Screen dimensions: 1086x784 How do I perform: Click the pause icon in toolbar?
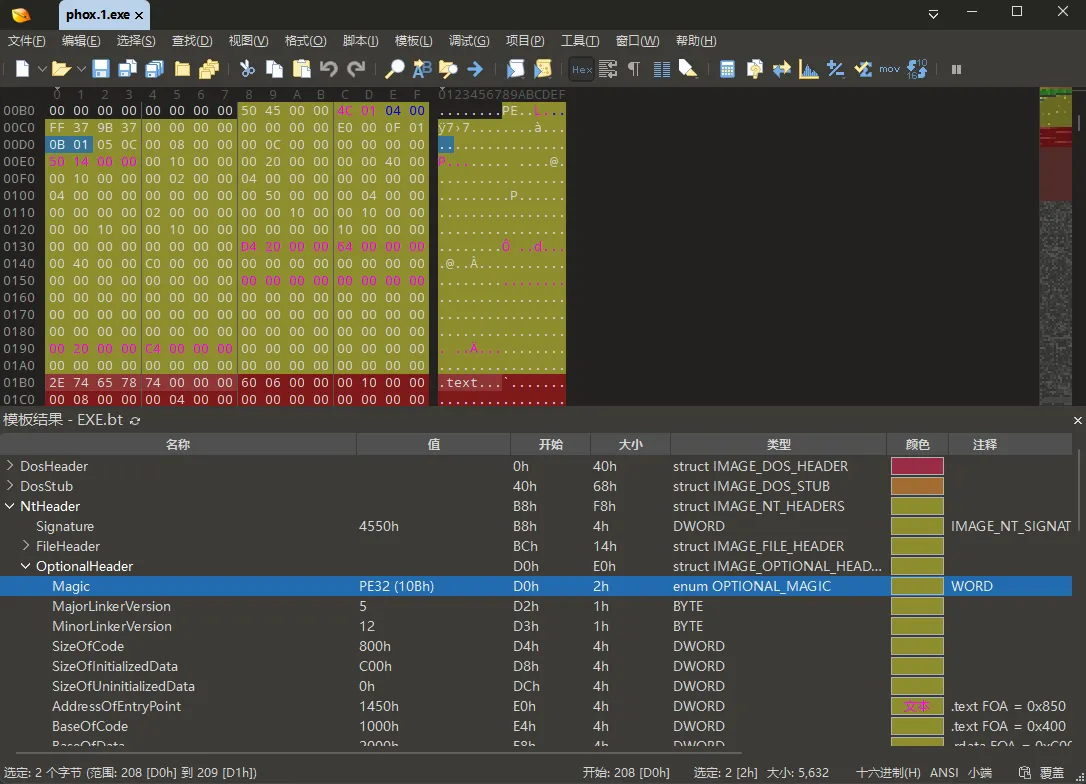(x=956, y=69)
